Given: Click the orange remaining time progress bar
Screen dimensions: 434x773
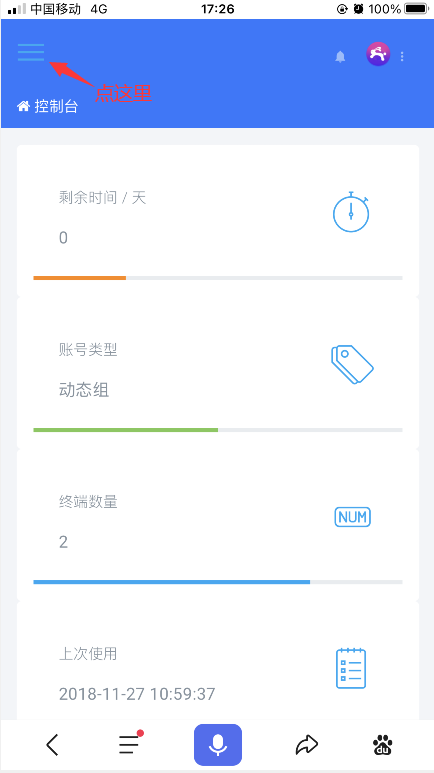Looking at the screenshot, I should [x=79, y=278].
